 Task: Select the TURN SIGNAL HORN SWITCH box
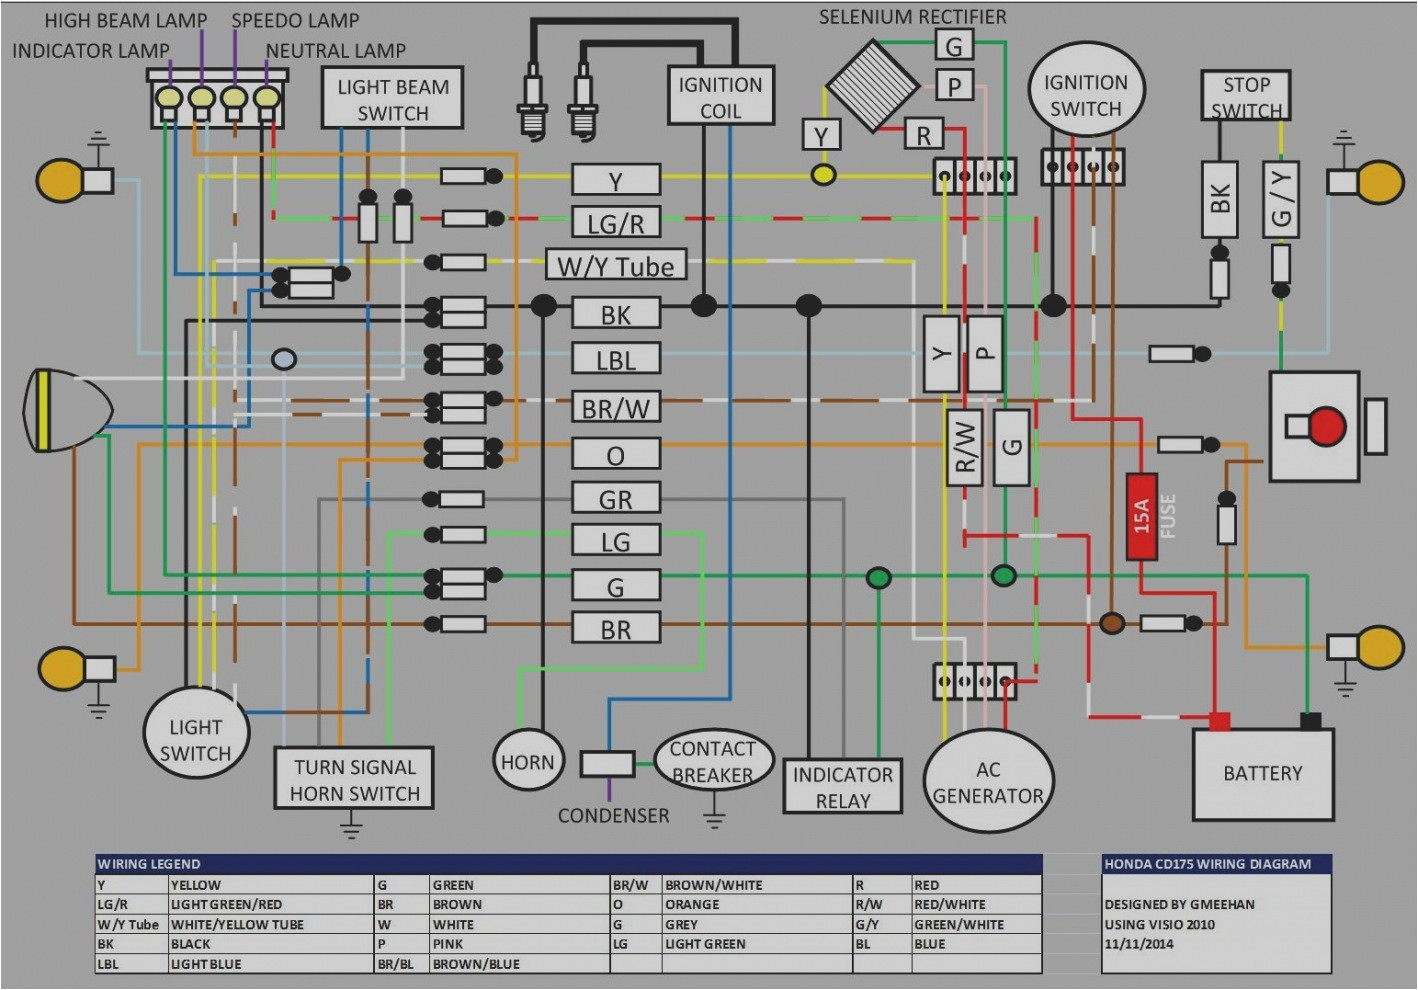pos(355,779)
